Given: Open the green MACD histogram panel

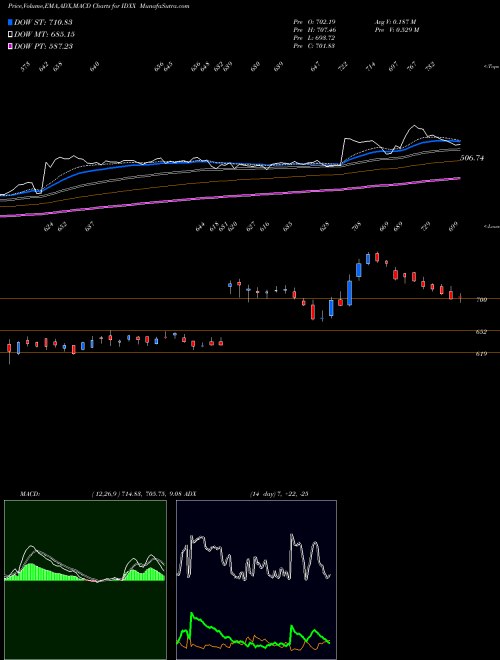Looking at the screenshot, I should [x=85, y=580].
